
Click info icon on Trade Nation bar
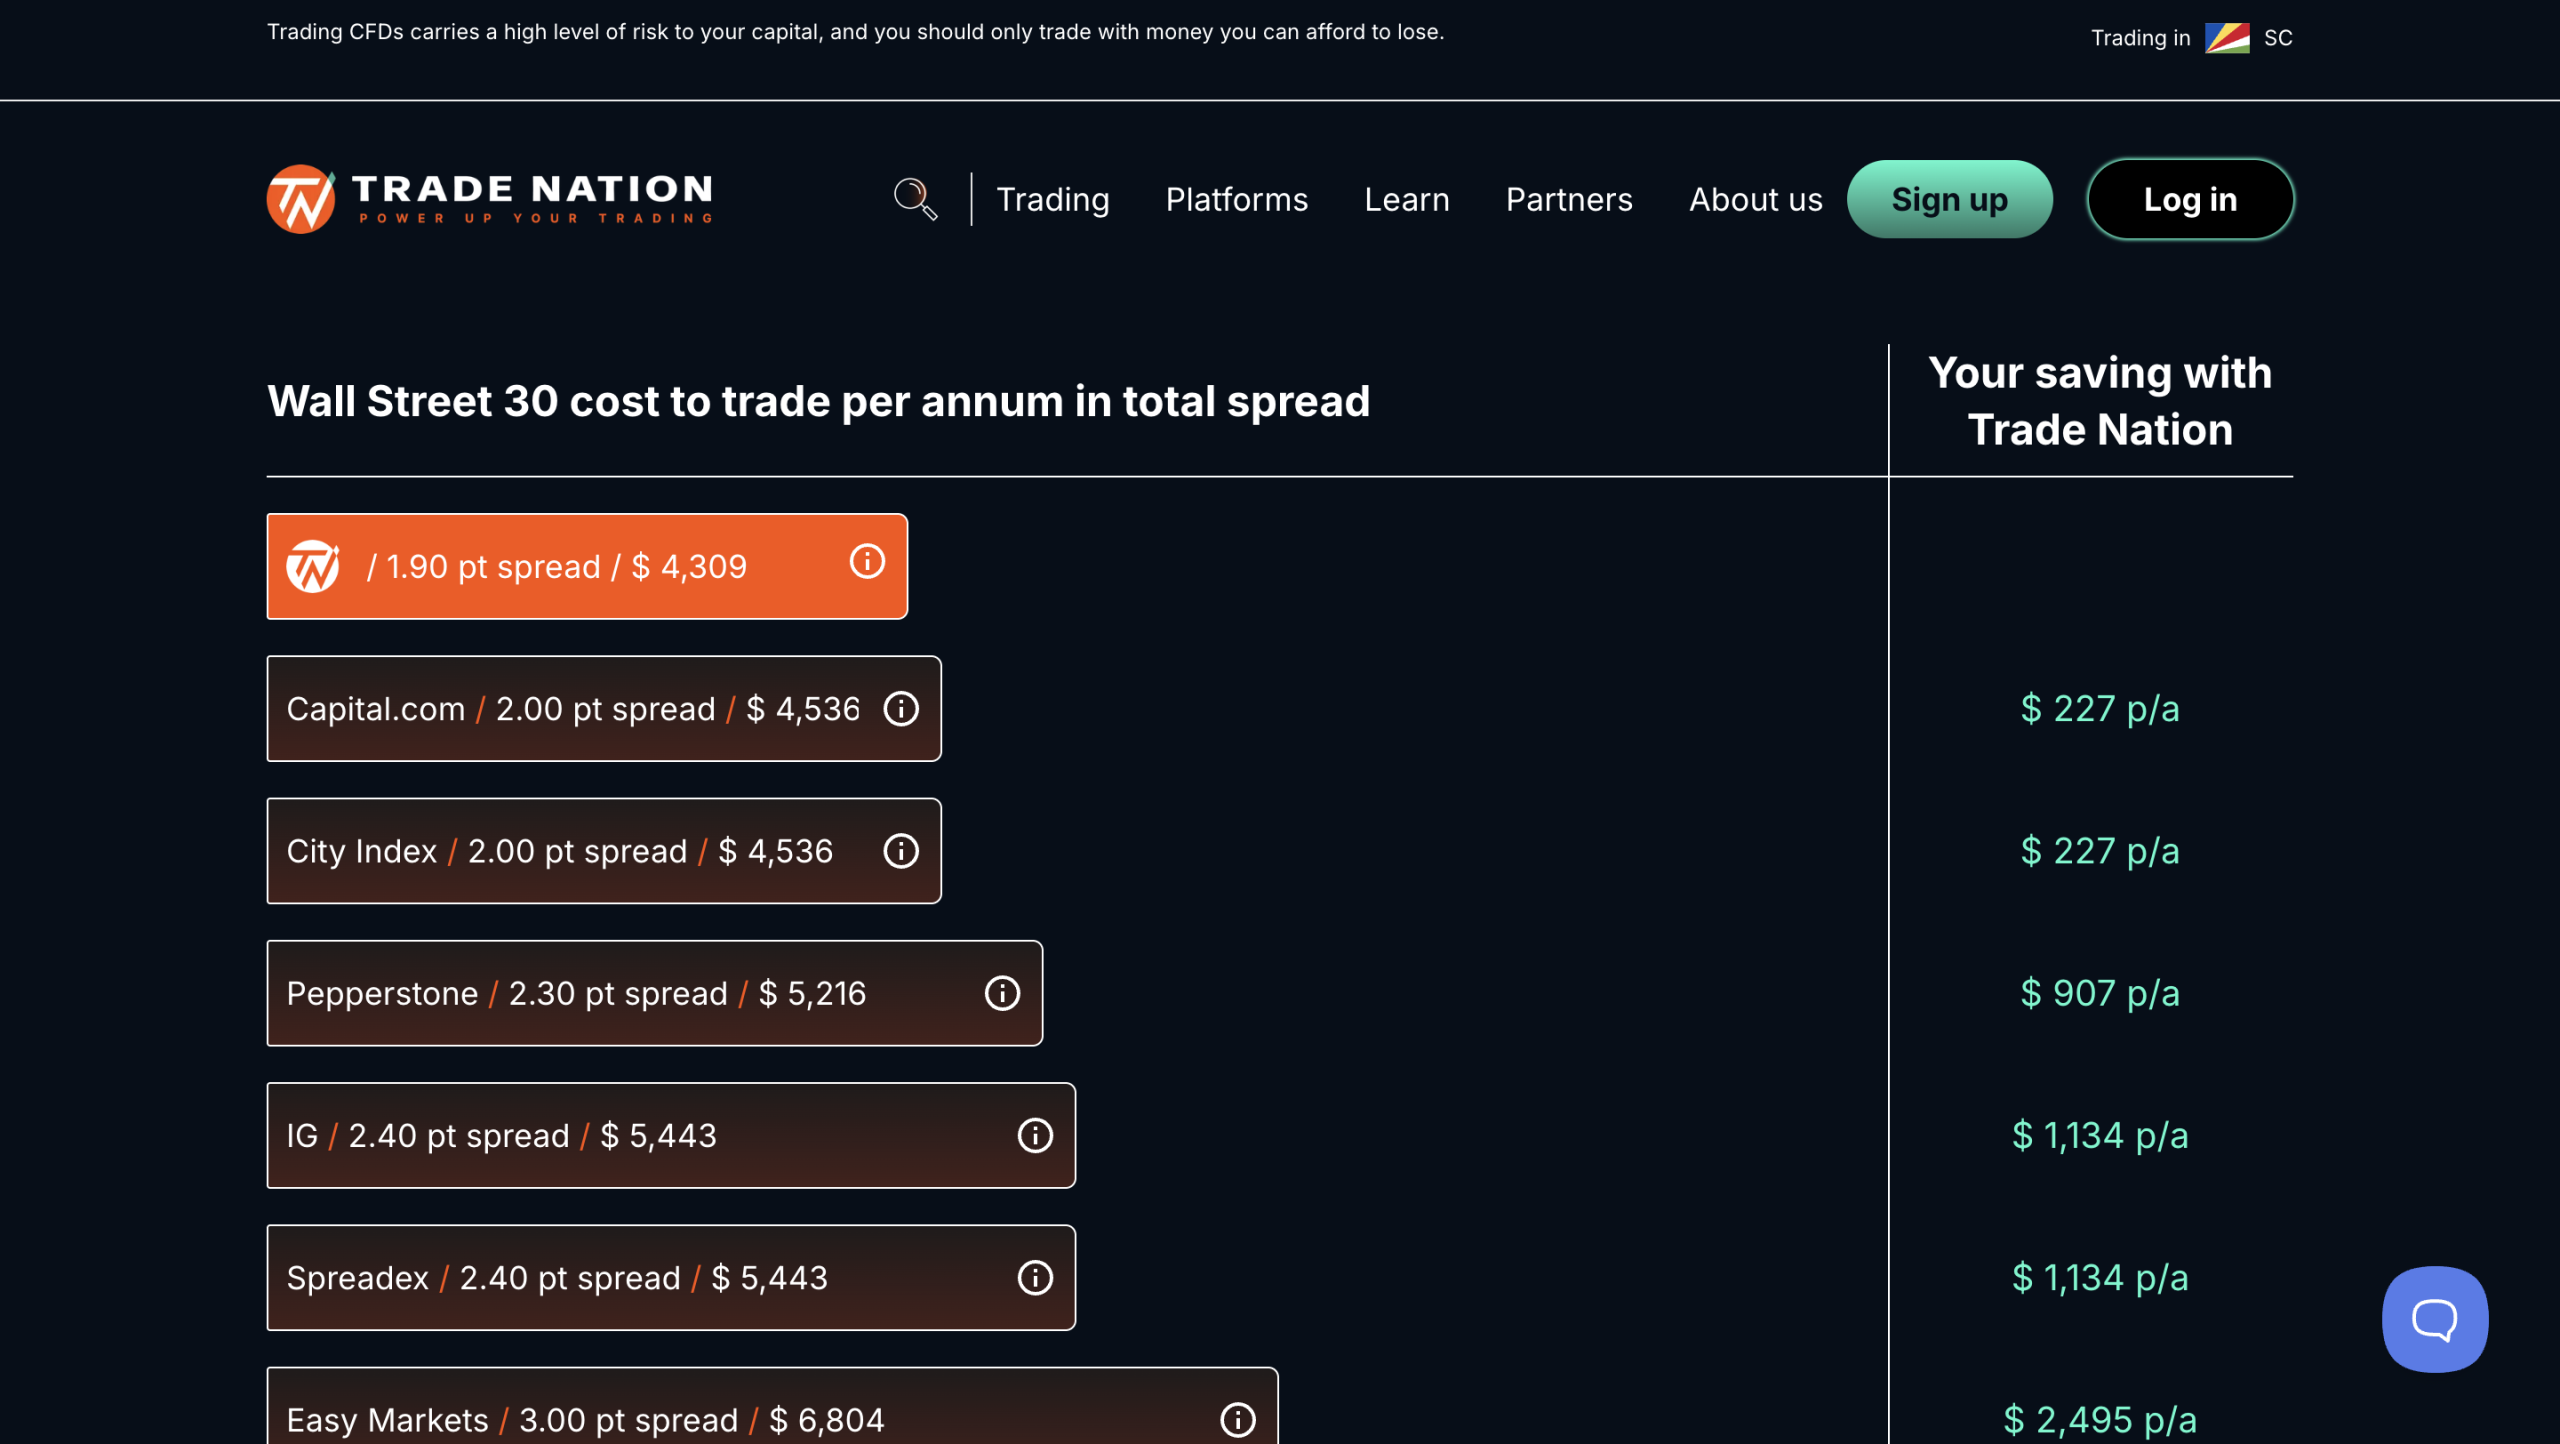pyautogui.click(x=867, y=561)
